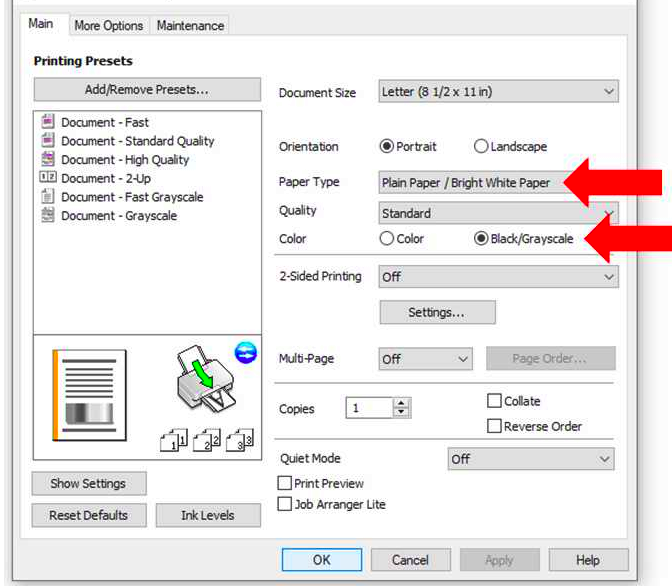Select the Document - Fast preset icon
672x586 pixels.
47,122
